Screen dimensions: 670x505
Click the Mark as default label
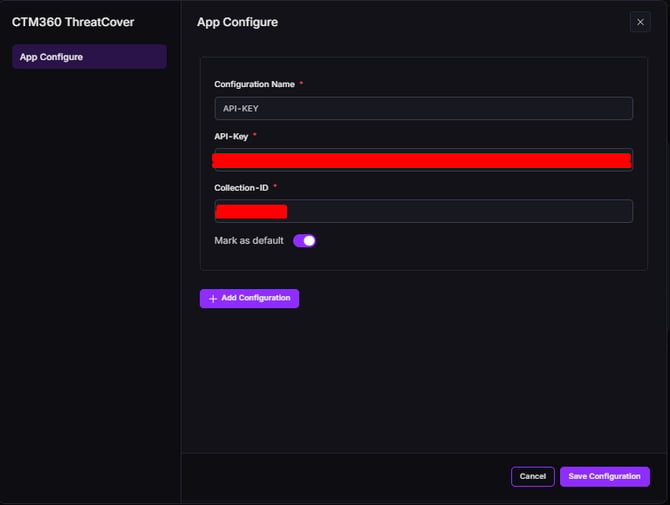249,241
